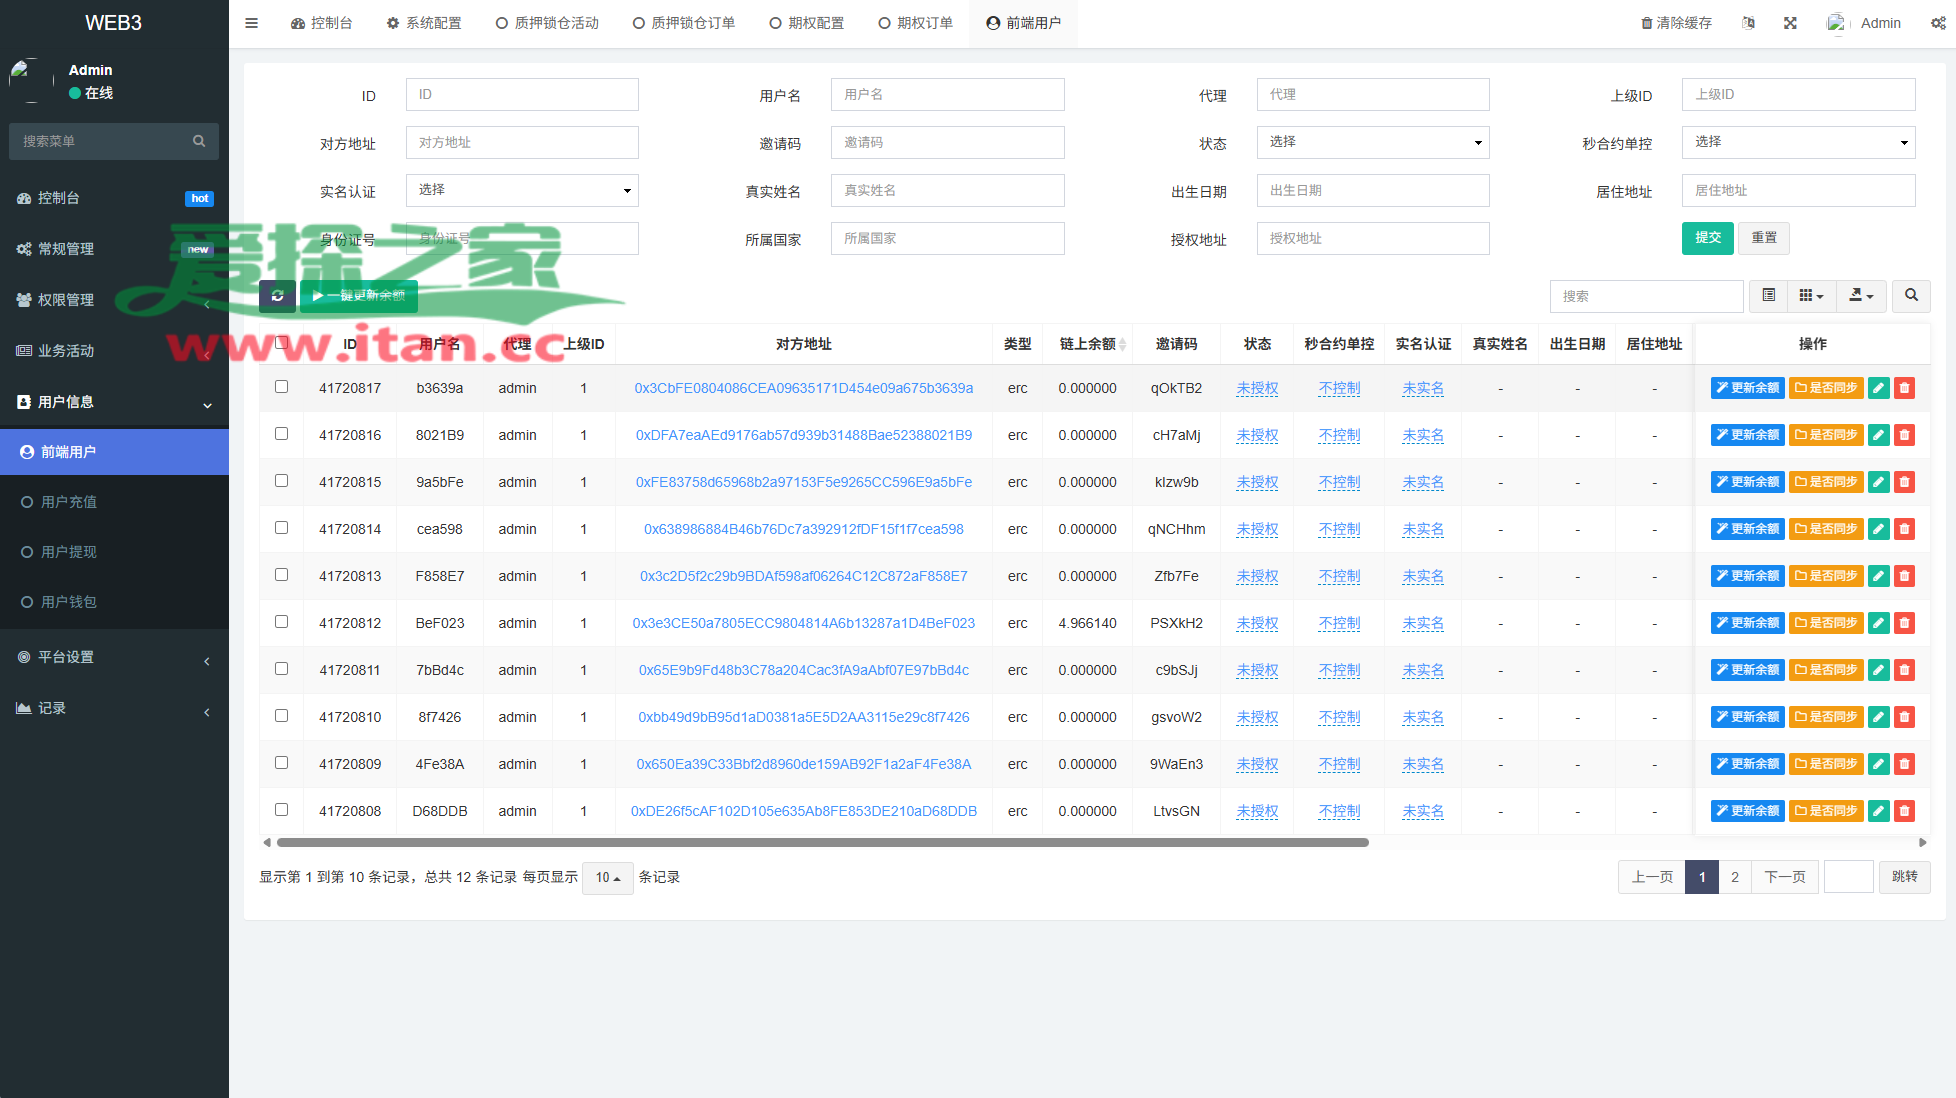
Task: Tick the row checkbox for ID 41720811
Action: coord(281,669)
